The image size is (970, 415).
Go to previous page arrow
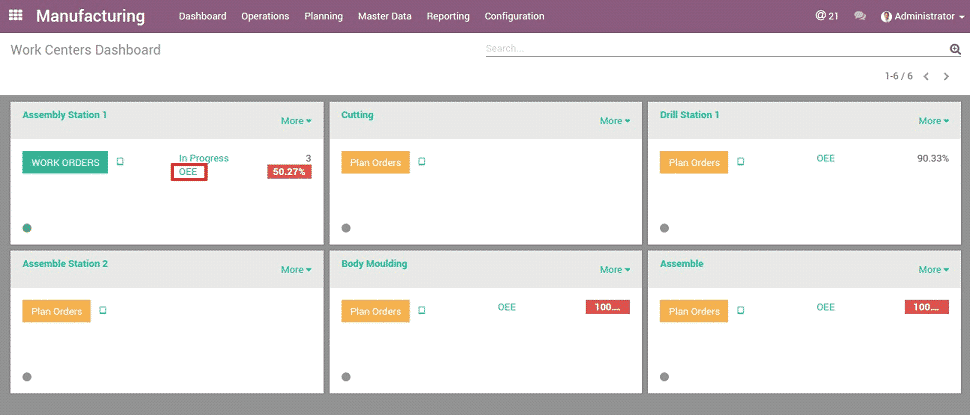[926, 77]
